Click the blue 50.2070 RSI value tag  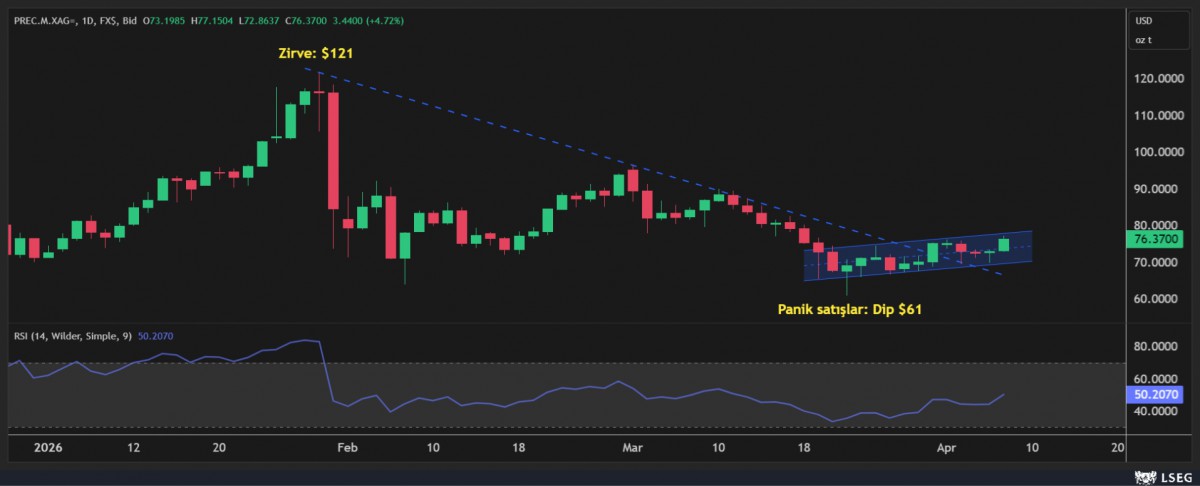(1155, 396)
